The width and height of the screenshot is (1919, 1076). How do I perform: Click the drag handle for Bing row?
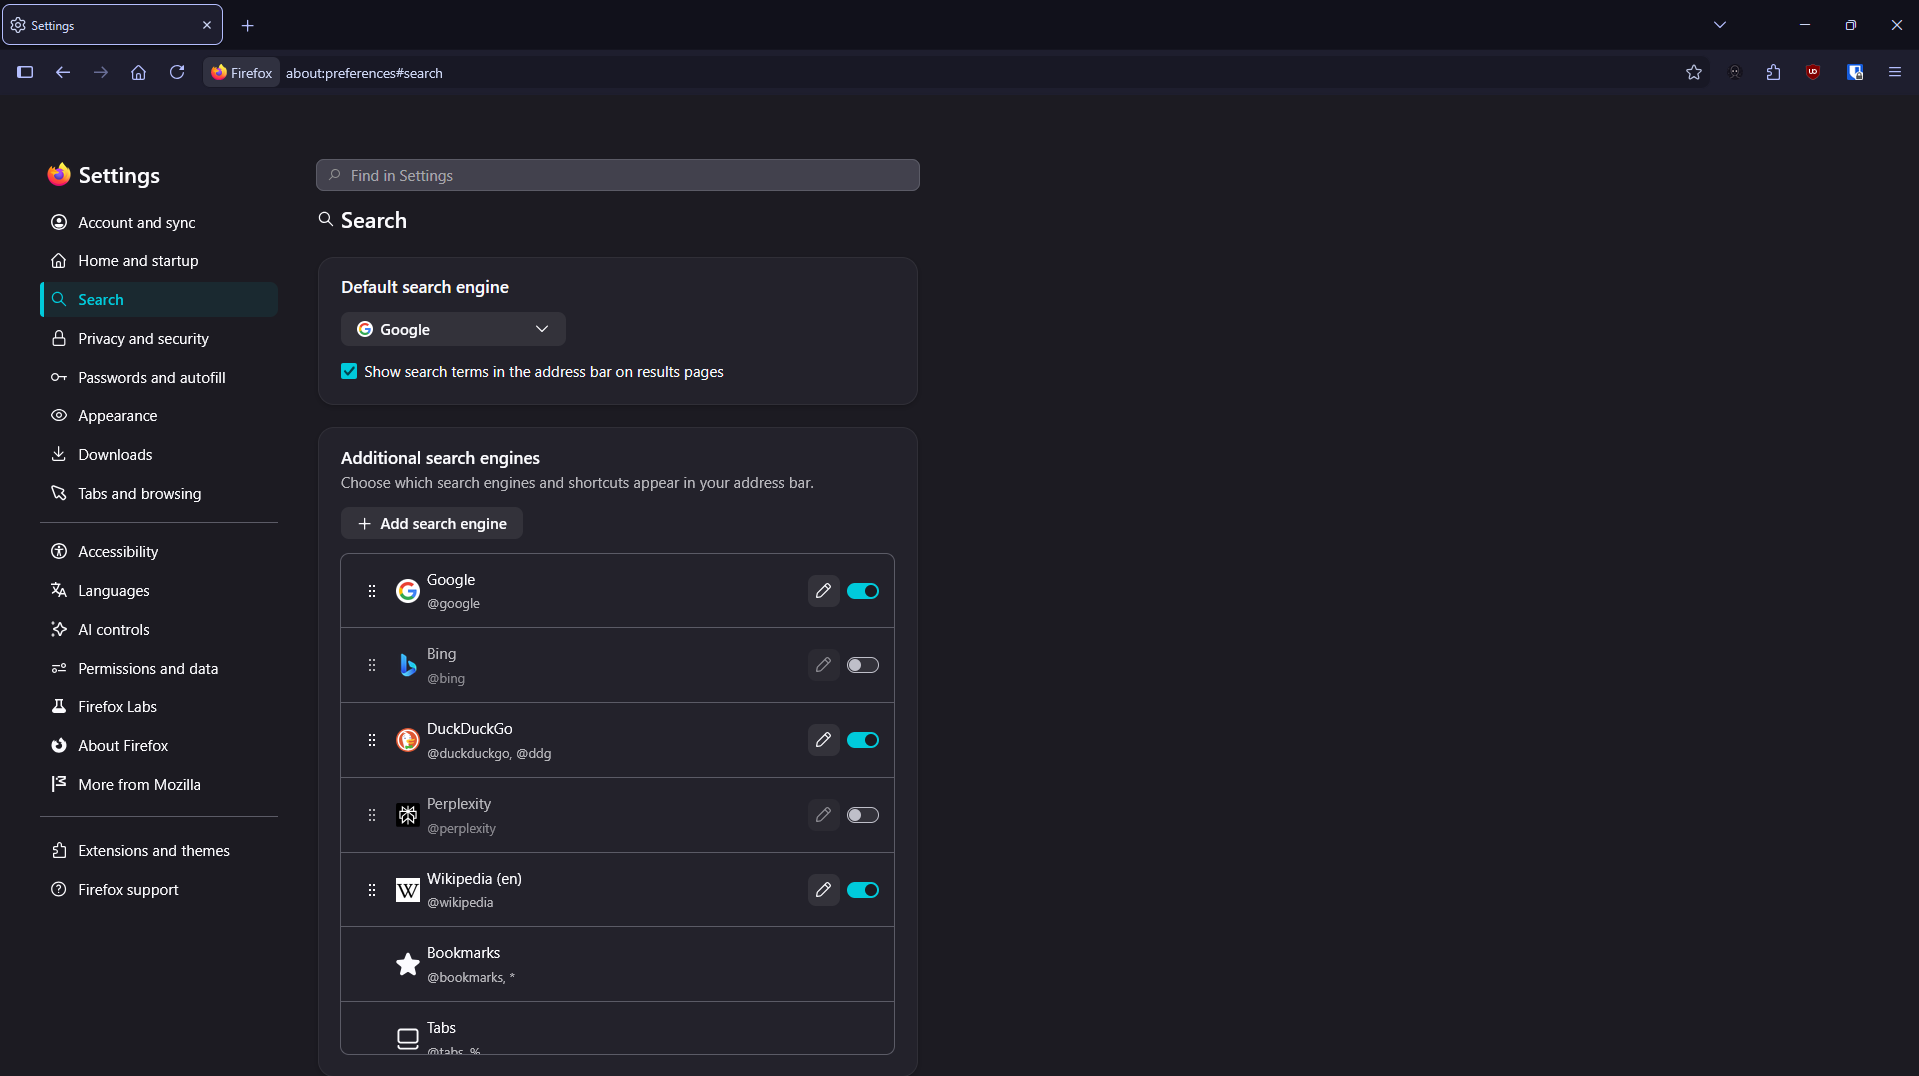(x=372, y=665)
